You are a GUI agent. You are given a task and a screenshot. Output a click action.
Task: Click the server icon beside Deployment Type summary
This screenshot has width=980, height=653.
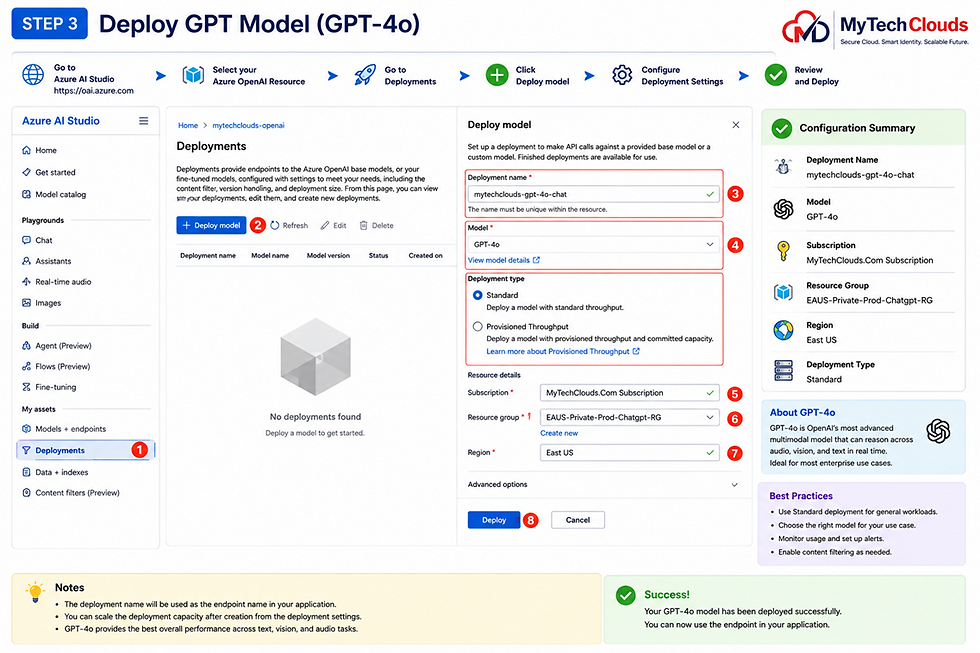(783, 371)
